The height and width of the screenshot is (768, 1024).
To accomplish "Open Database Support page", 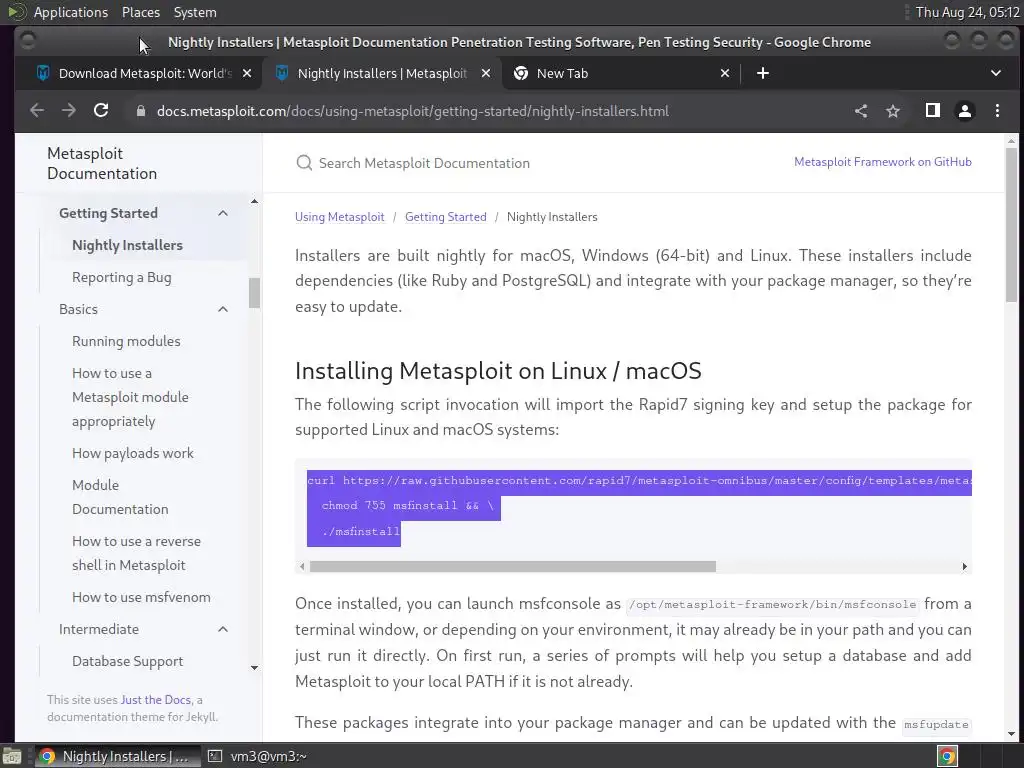I will click(x=127, y=661).
